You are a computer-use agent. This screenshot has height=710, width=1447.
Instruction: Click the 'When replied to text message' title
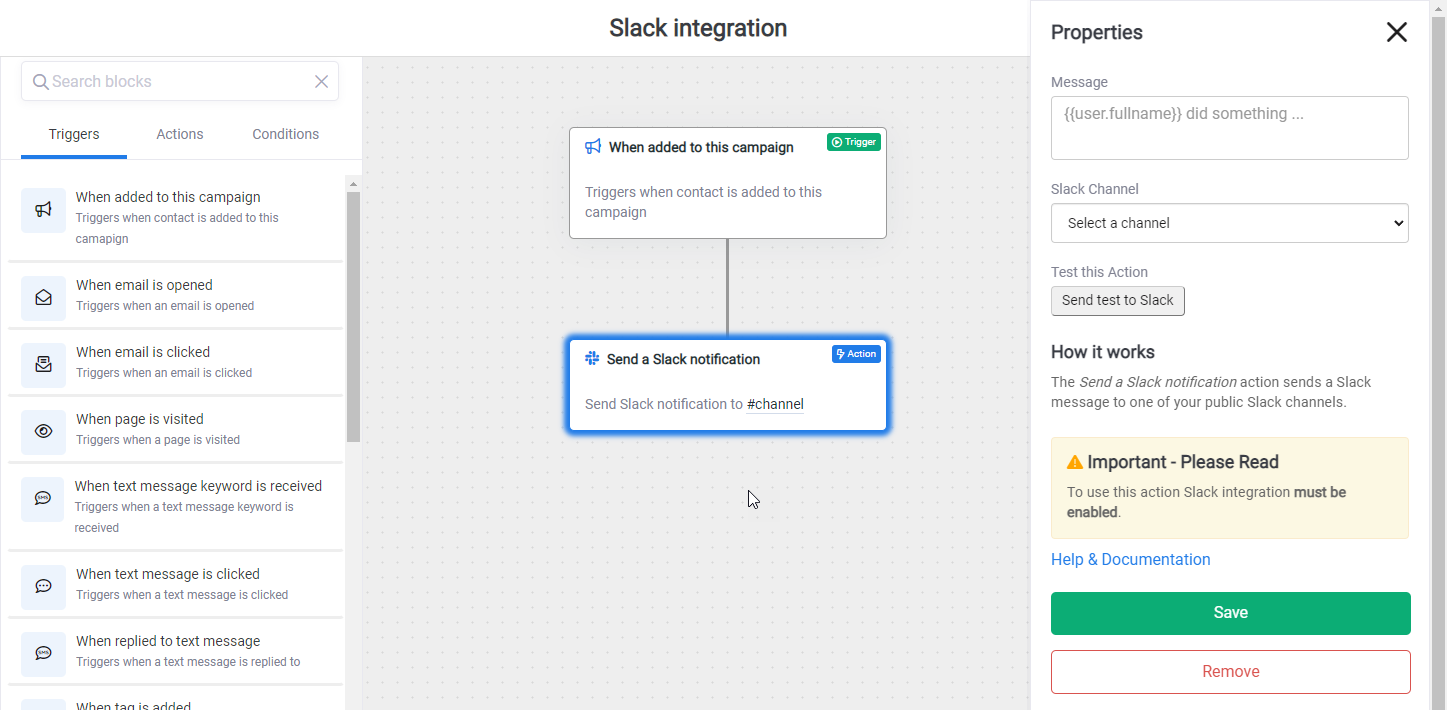pyautogui.click(x=168, y=641)
